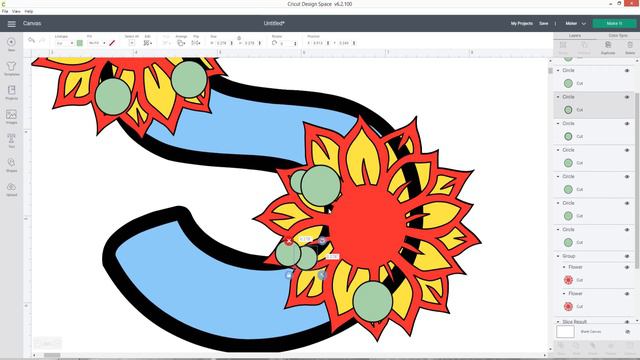Open the Linetype dropdown
The width and height of the screenshot is (640, 360).
pos(64,43)
